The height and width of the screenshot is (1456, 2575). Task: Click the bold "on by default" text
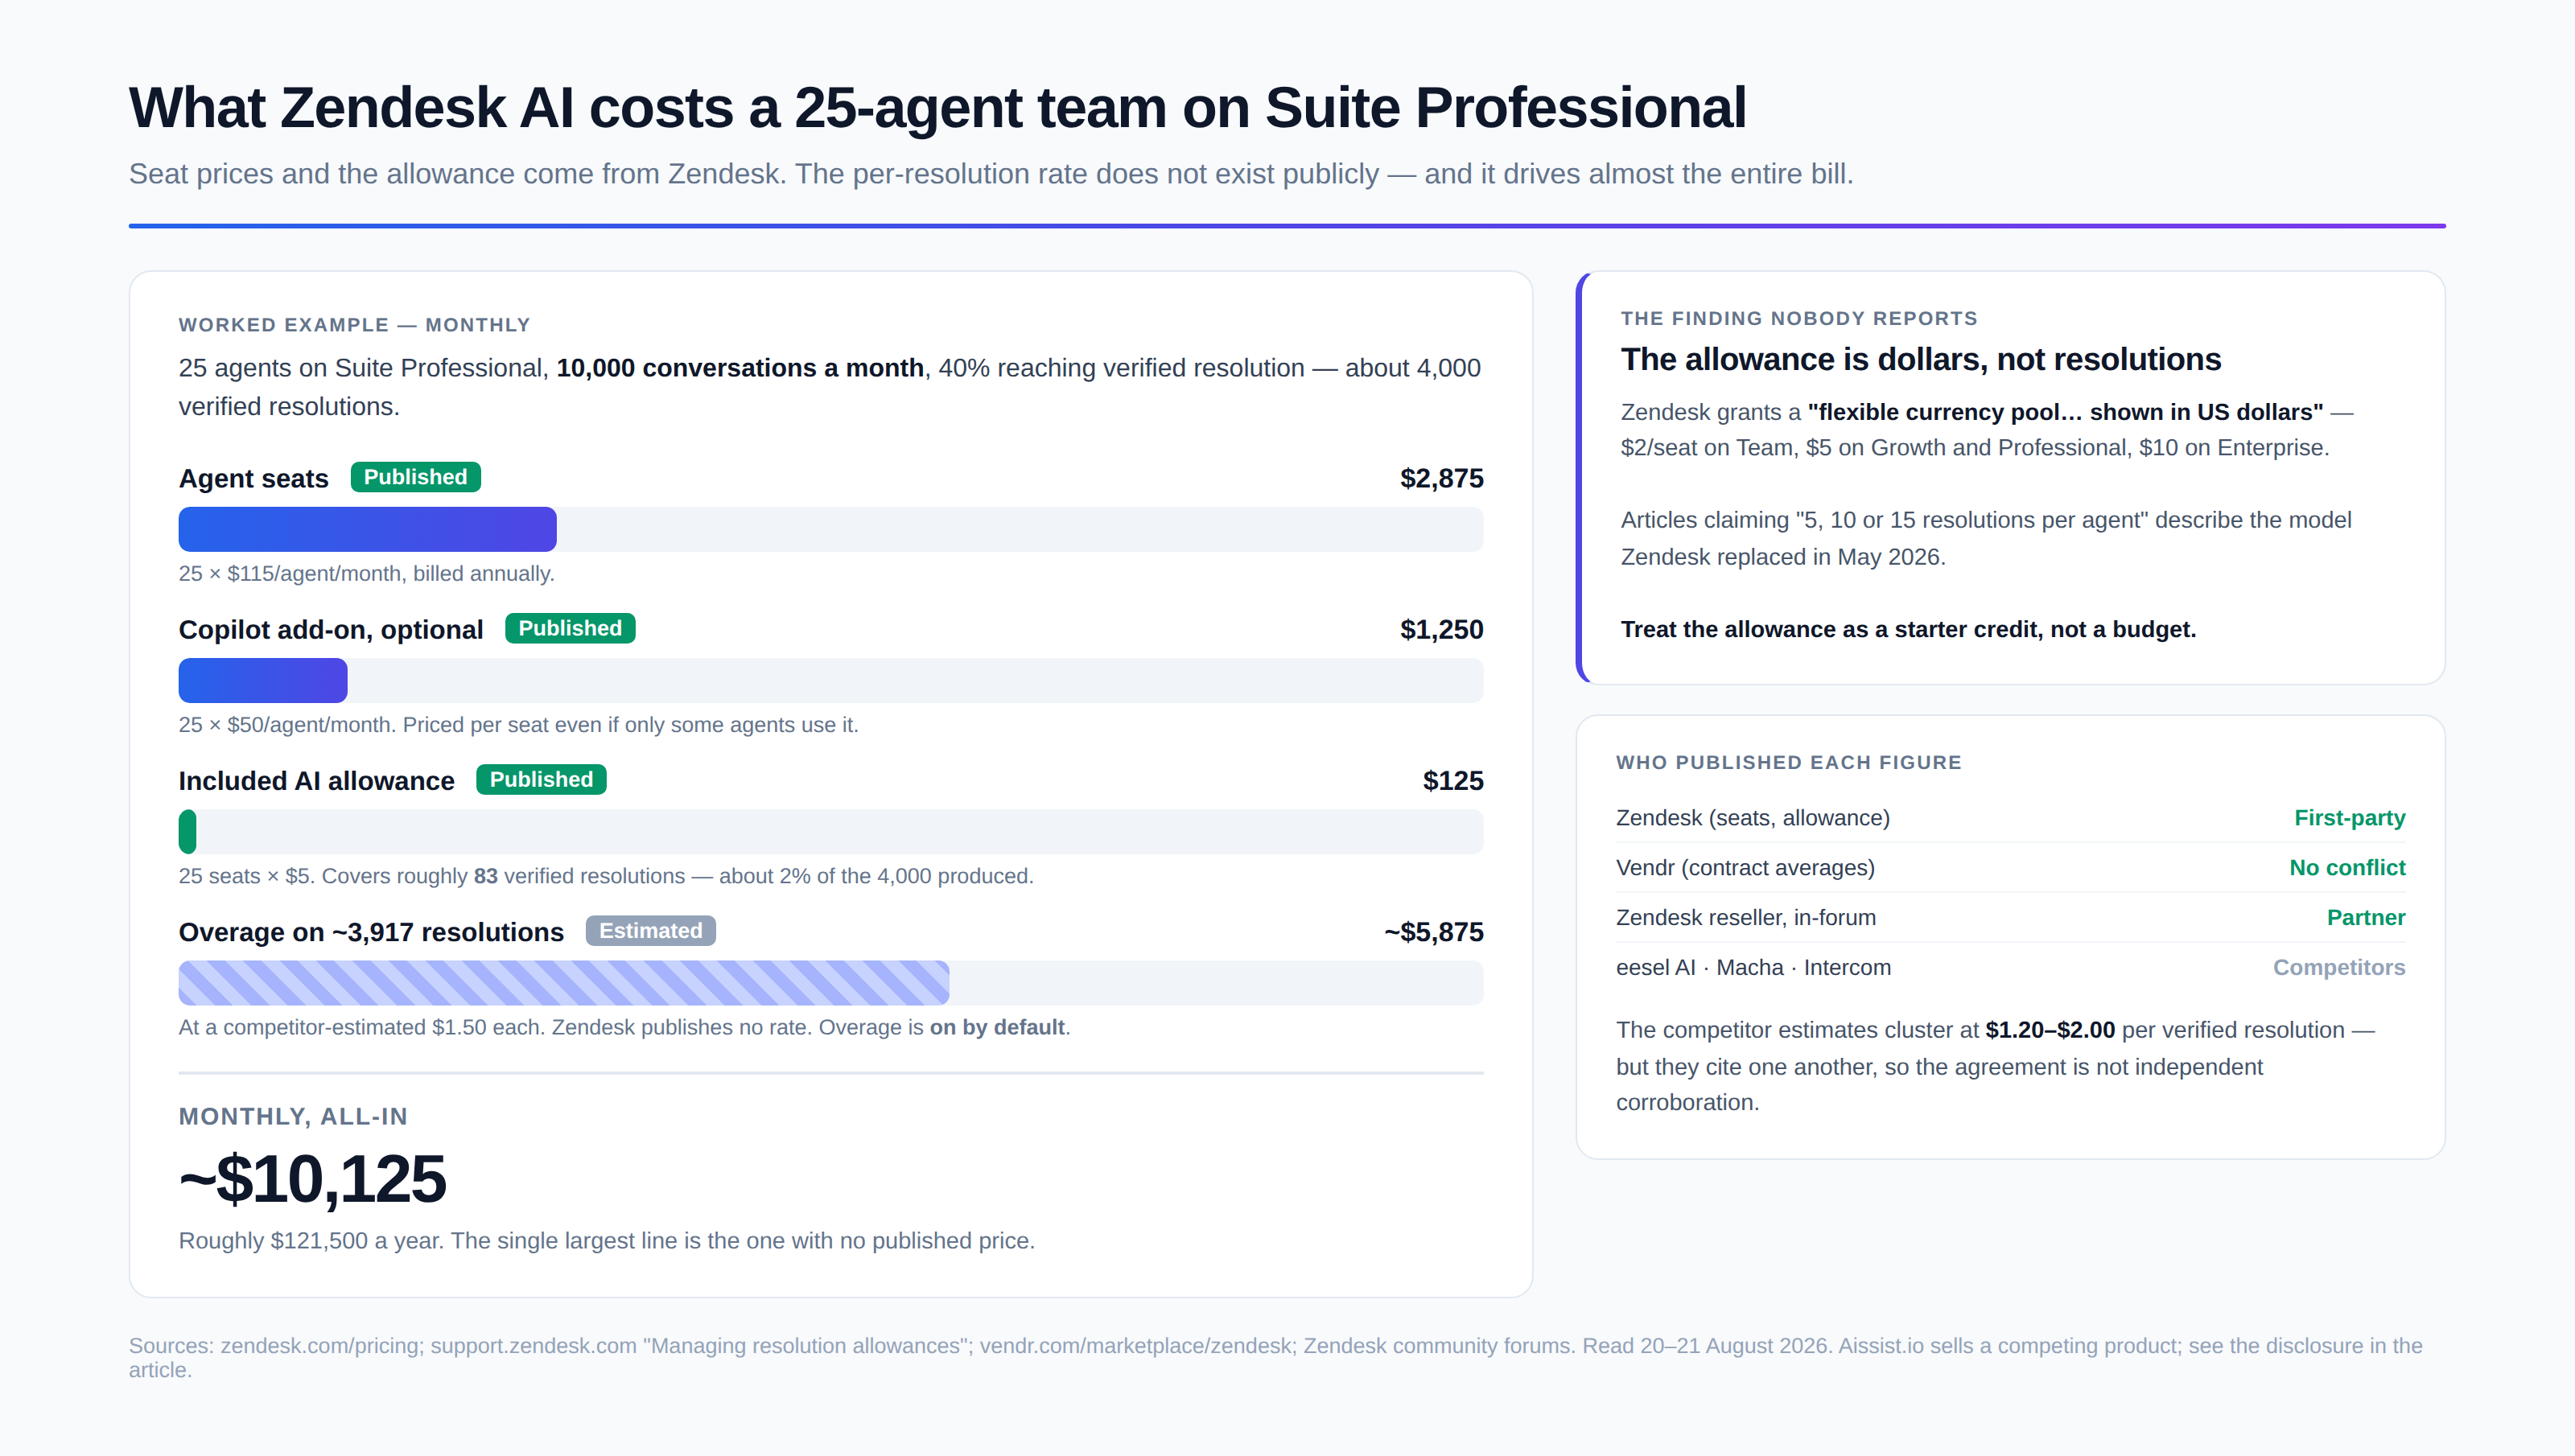point(997,1028)
